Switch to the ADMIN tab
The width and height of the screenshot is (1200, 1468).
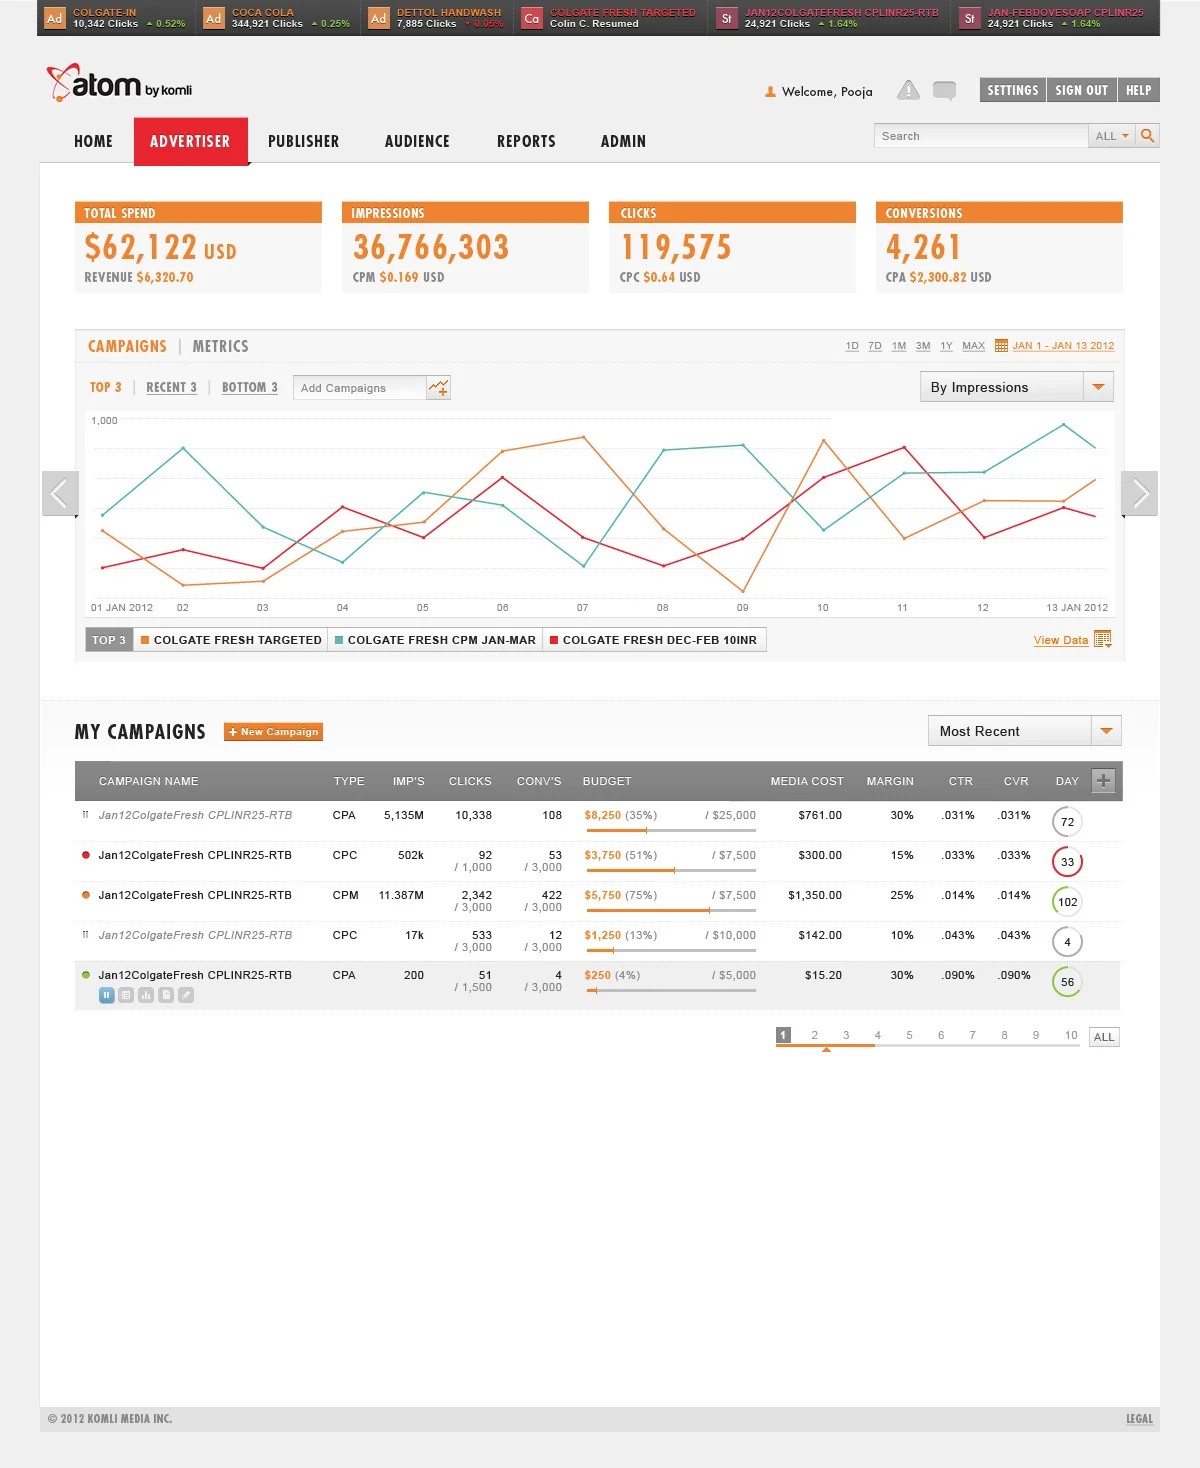point(623,141)
